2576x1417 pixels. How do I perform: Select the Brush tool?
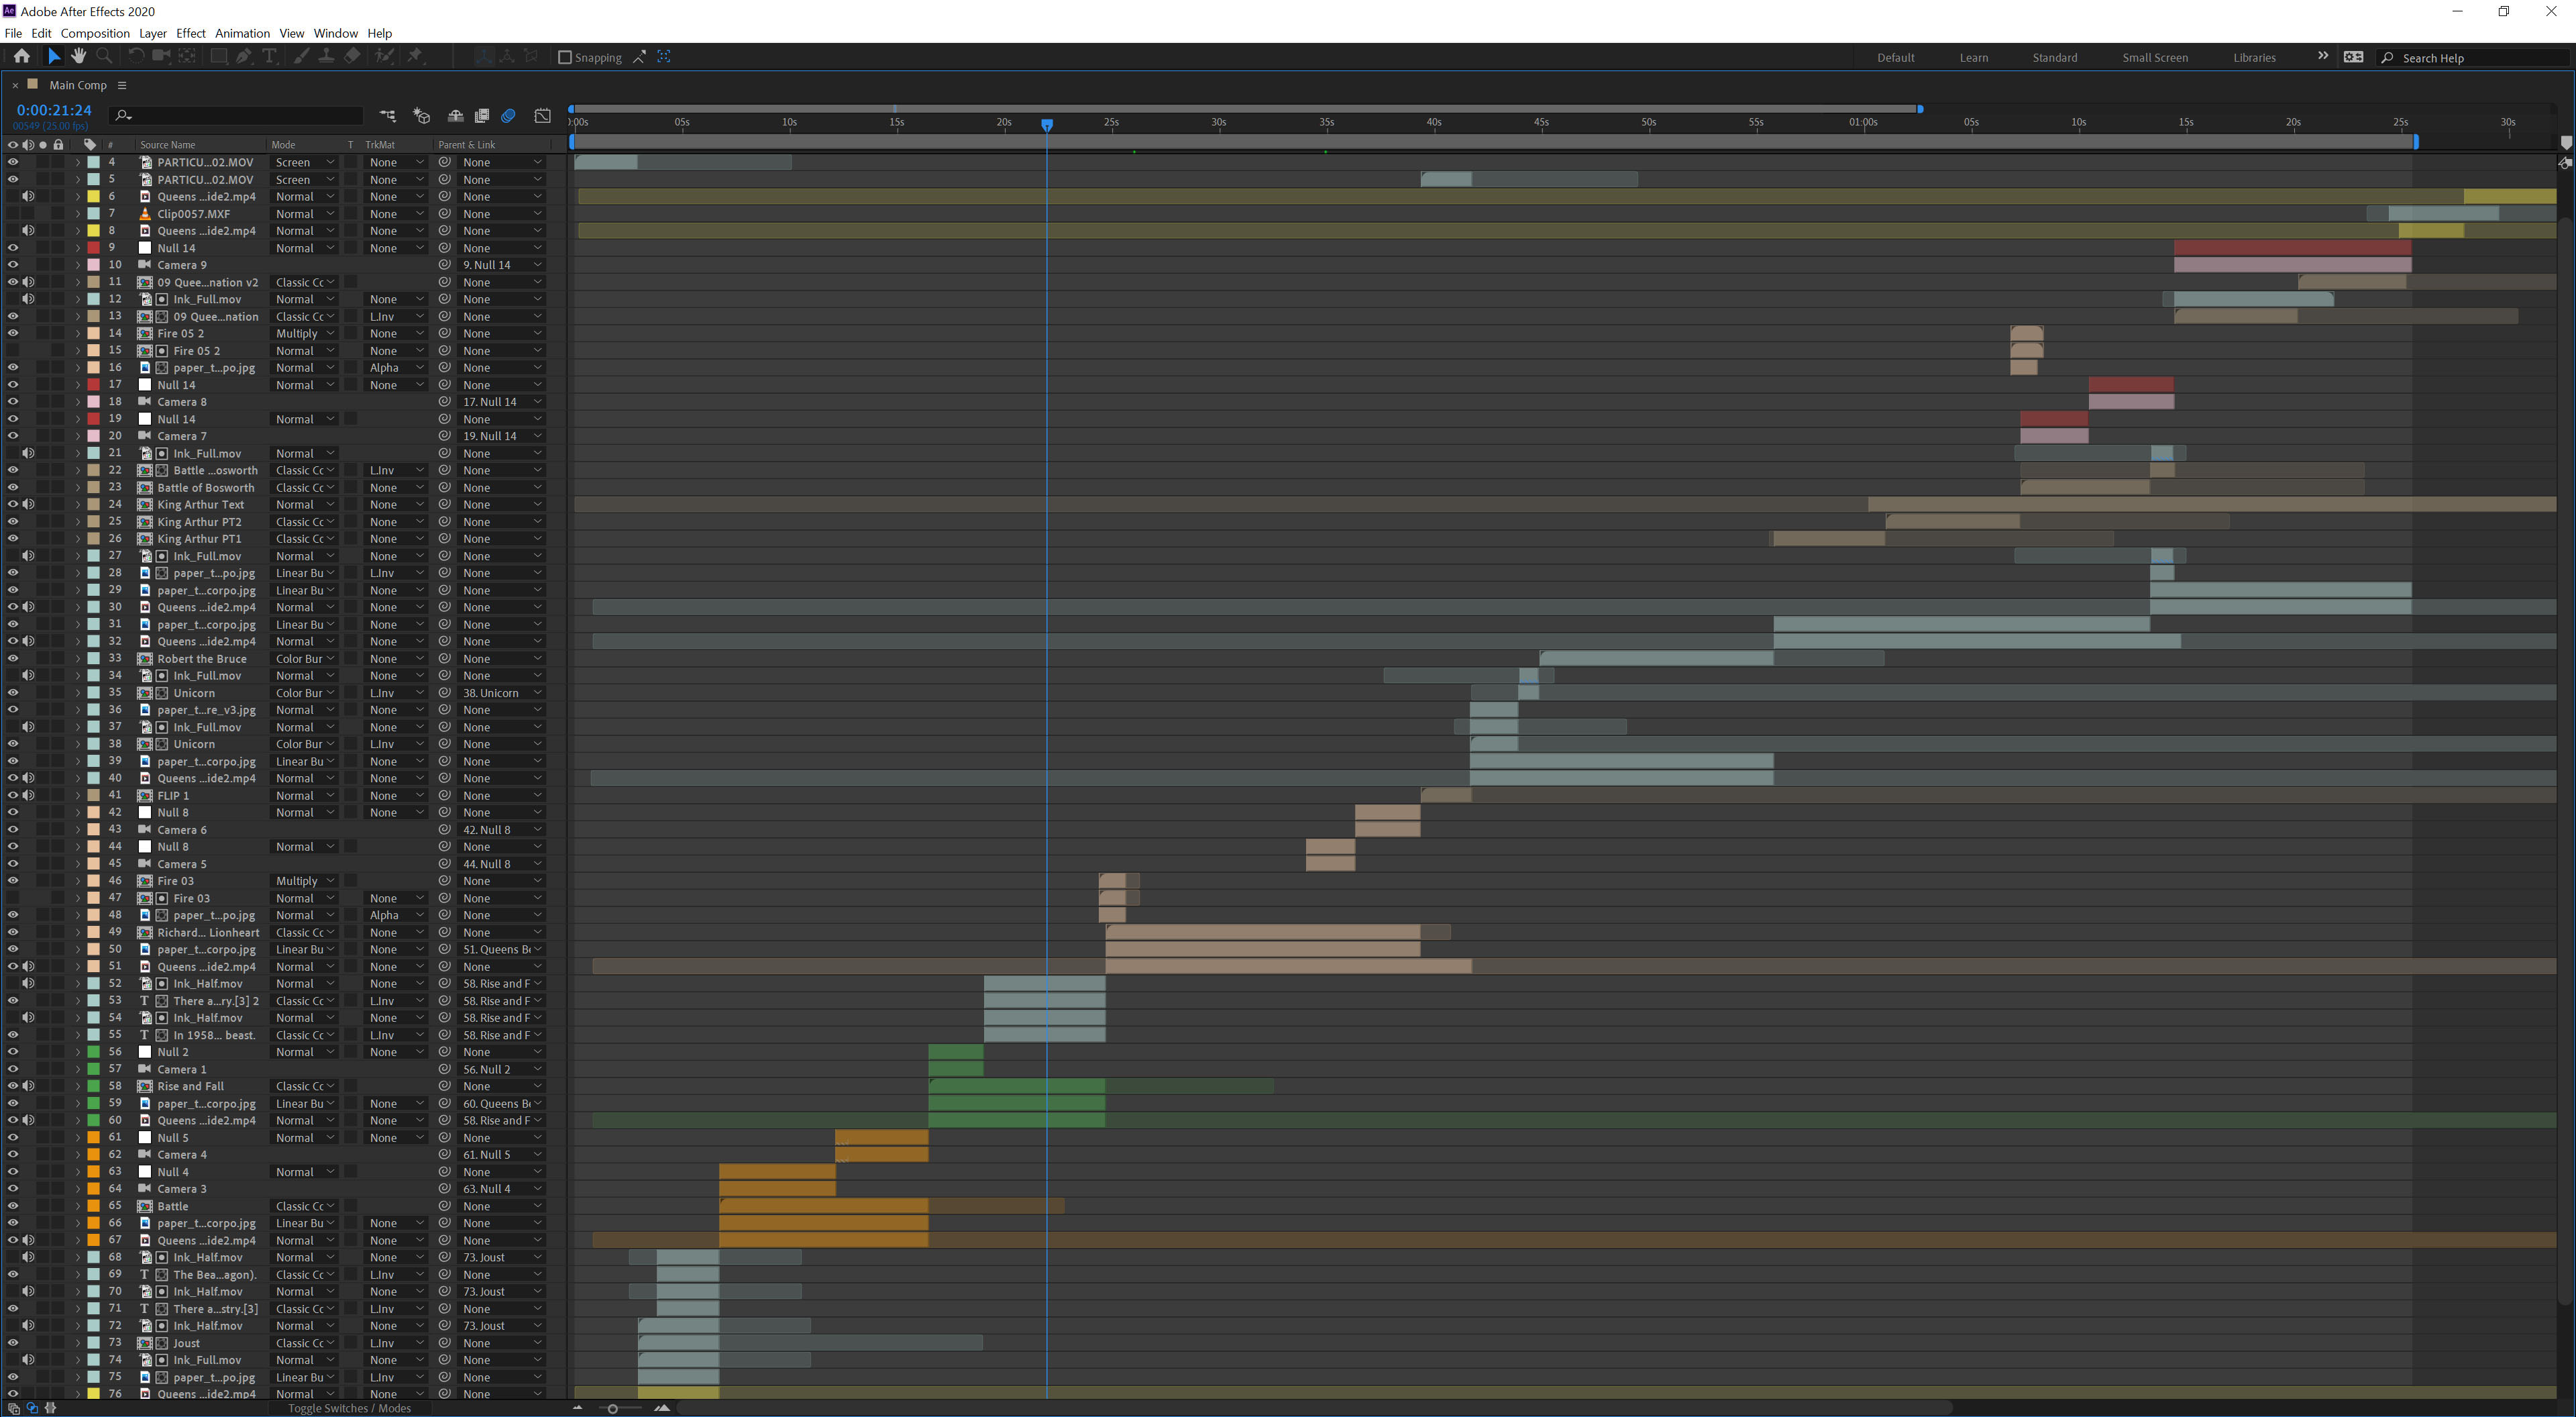click(301, 57)
